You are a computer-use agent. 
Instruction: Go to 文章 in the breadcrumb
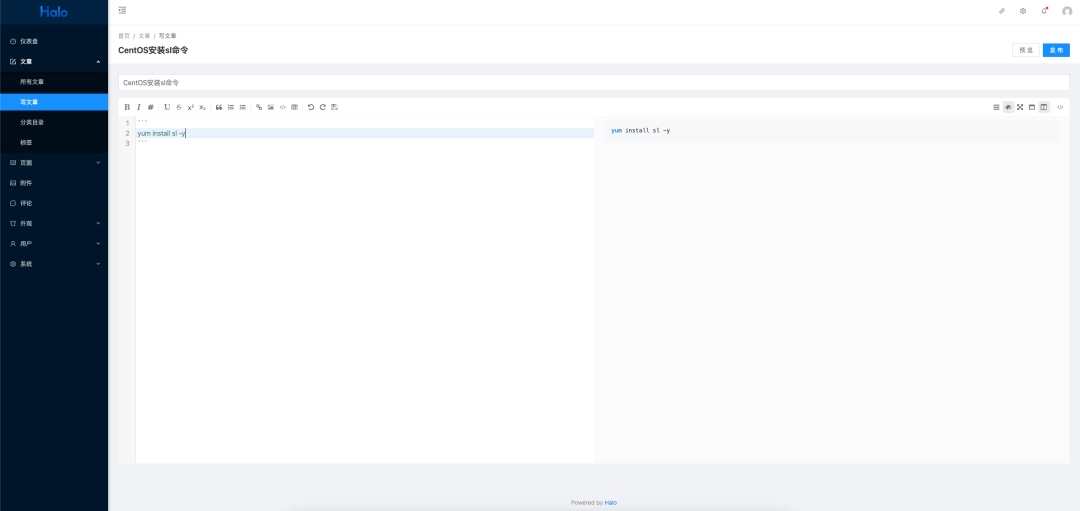[144, 36]
